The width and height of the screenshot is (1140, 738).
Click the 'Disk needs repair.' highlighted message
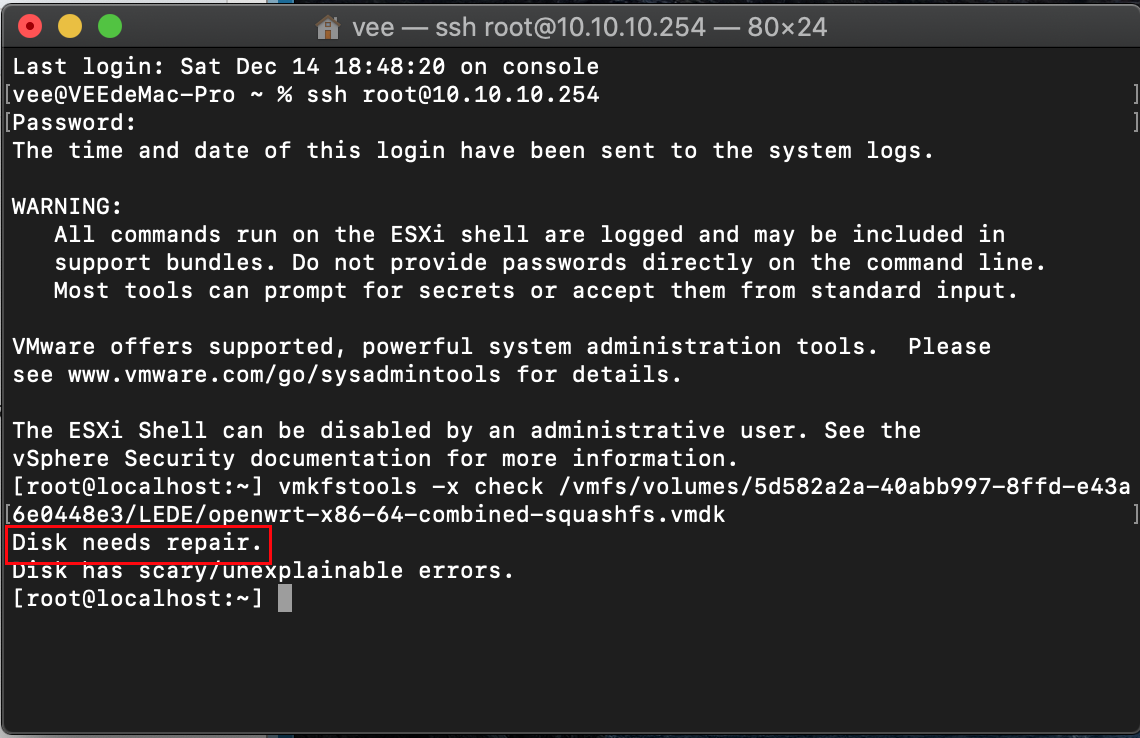[x=137, y=543]
